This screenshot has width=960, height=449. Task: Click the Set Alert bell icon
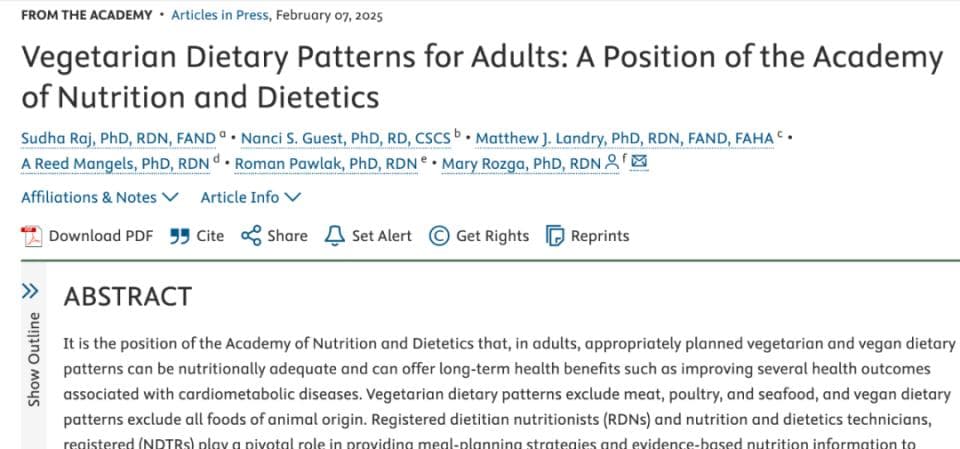[334, 236]
